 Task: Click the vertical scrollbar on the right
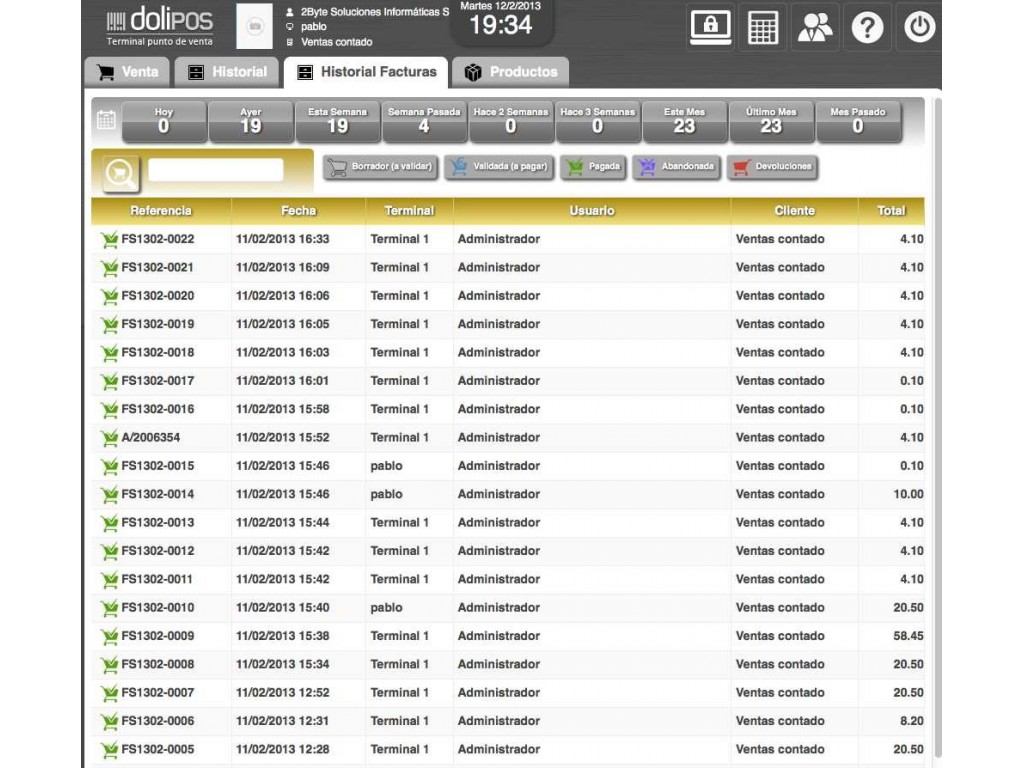point(938,428)
